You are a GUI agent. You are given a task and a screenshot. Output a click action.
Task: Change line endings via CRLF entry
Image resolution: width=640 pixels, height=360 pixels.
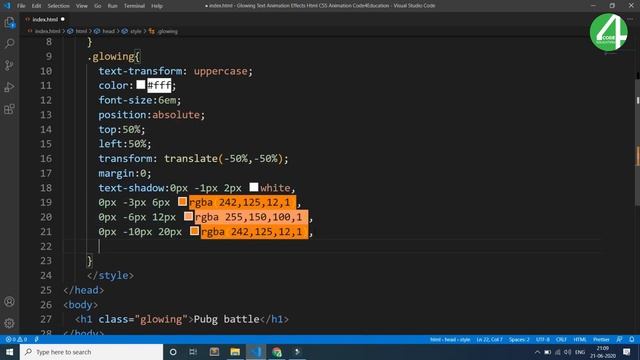click(x=561, y=340)
